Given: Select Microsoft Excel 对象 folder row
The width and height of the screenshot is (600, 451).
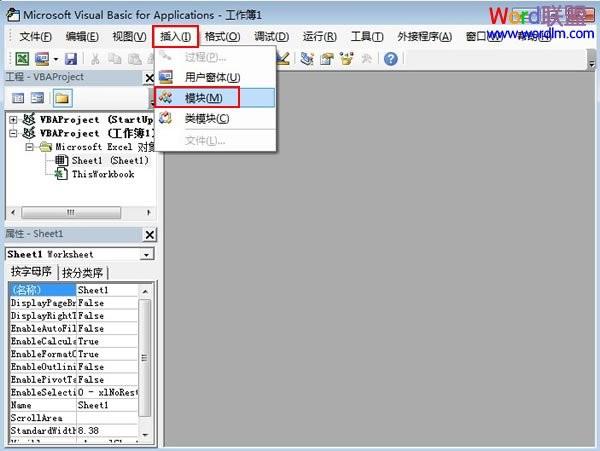Looking at the screenshot, I should click(x=105, y=147).
